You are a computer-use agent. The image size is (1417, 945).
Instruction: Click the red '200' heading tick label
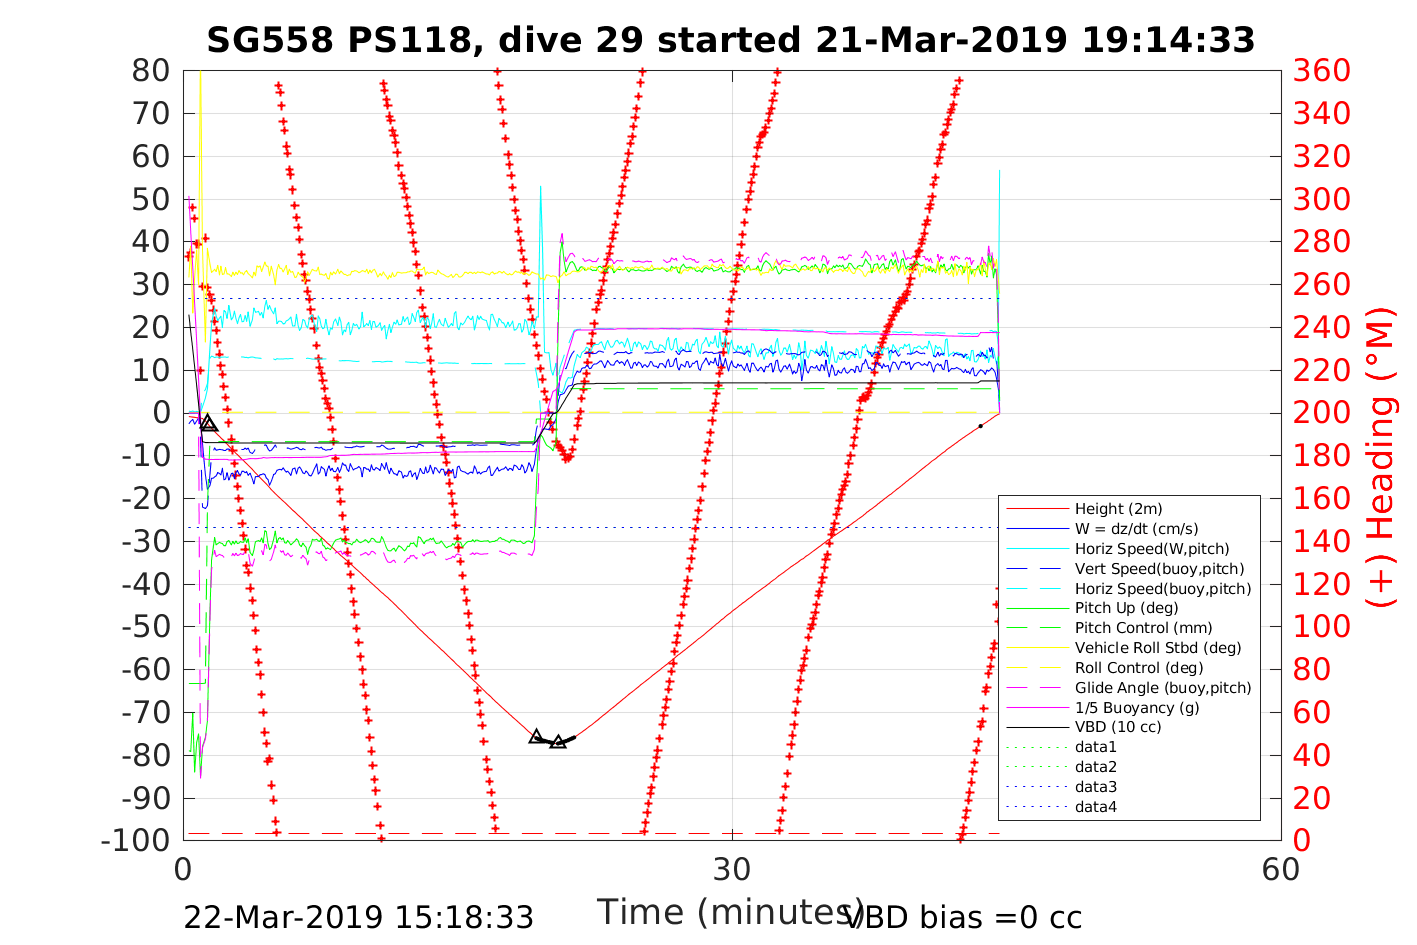(1322, 413)
